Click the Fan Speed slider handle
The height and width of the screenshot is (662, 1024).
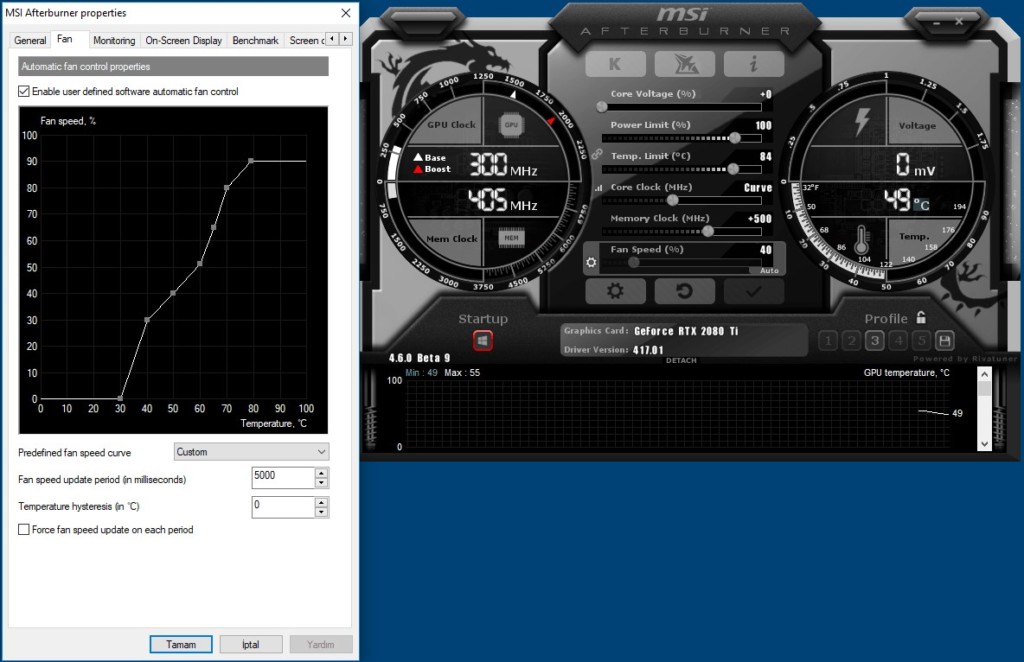click(633, 262)
